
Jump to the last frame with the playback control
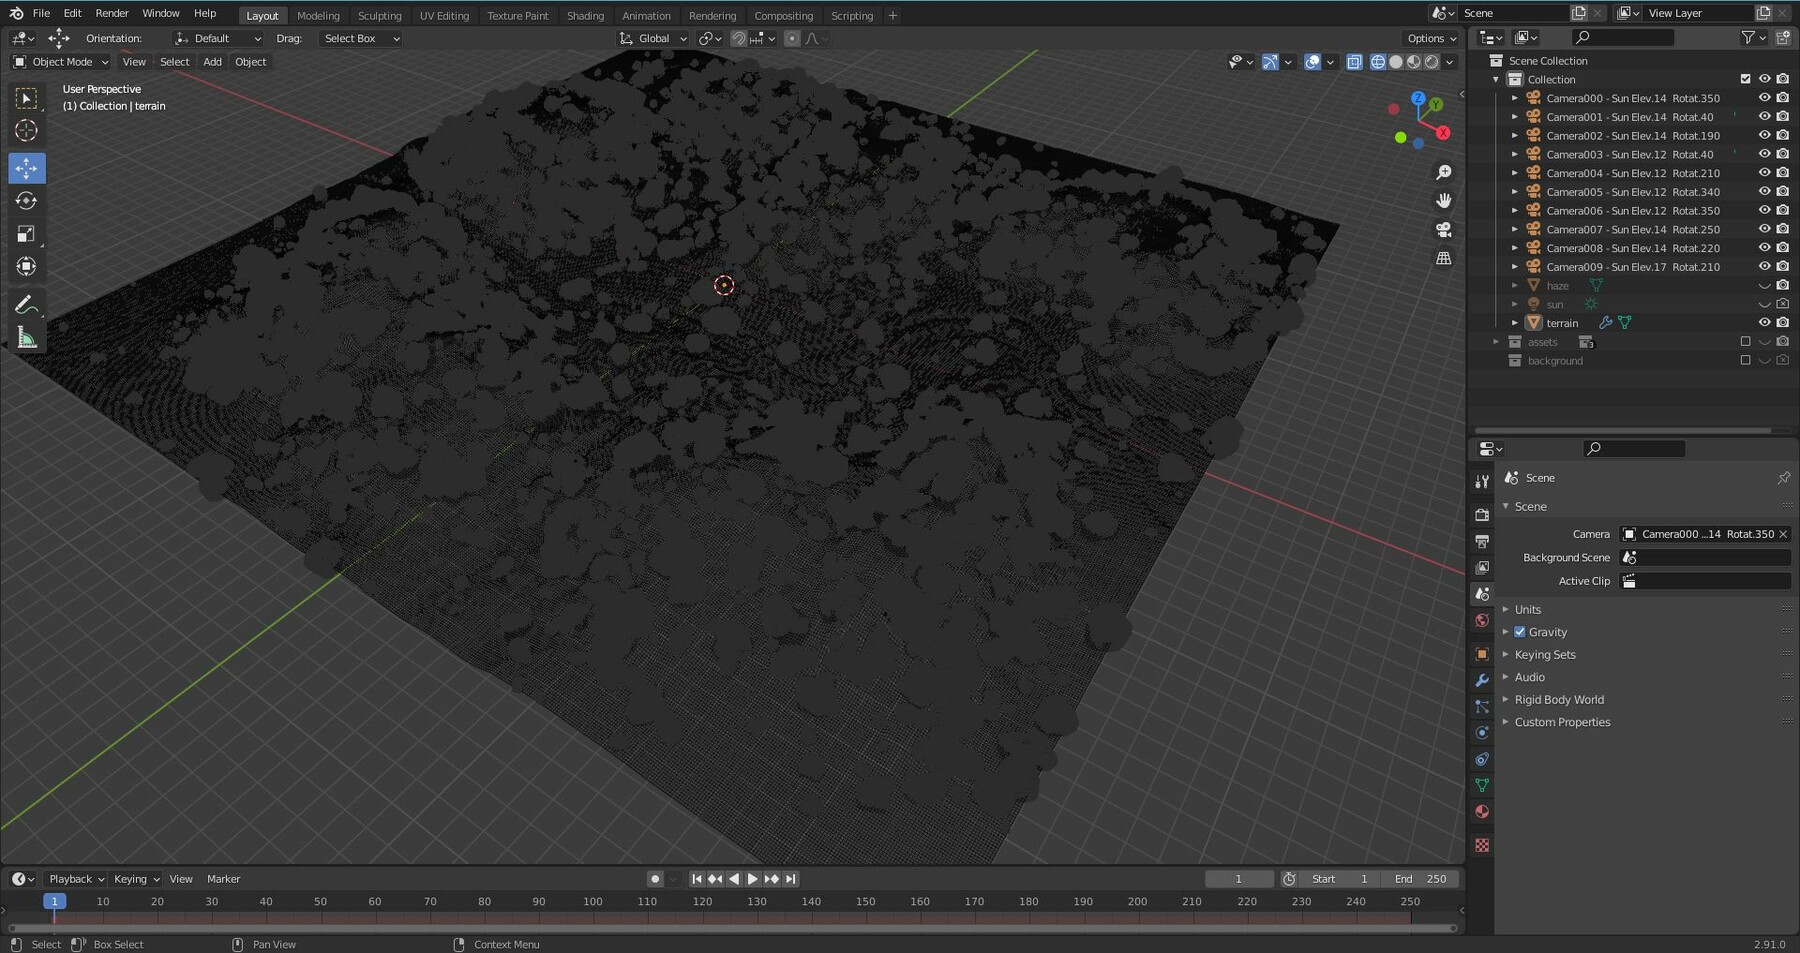(x=790, y=878)
